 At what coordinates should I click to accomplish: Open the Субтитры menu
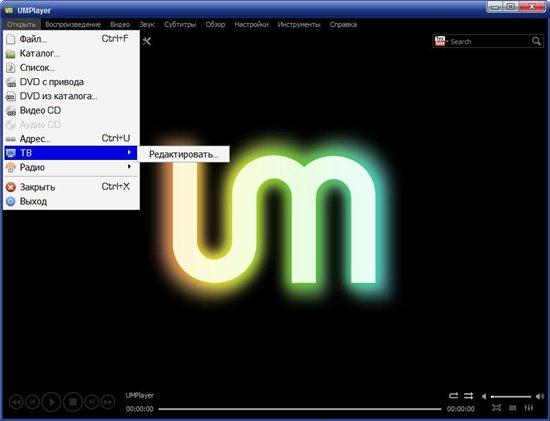180,25
